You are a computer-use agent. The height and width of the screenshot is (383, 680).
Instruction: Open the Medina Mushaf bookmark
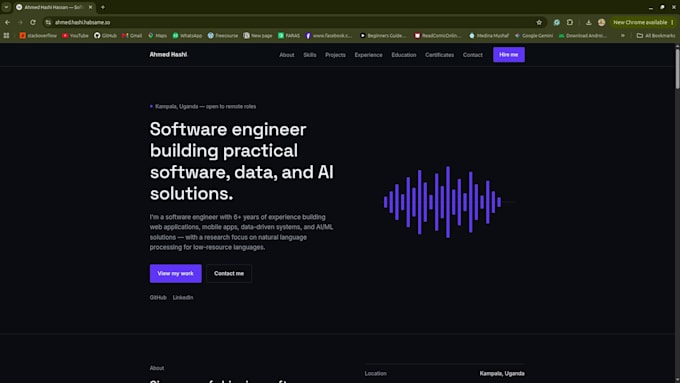(x=489, y=36)
